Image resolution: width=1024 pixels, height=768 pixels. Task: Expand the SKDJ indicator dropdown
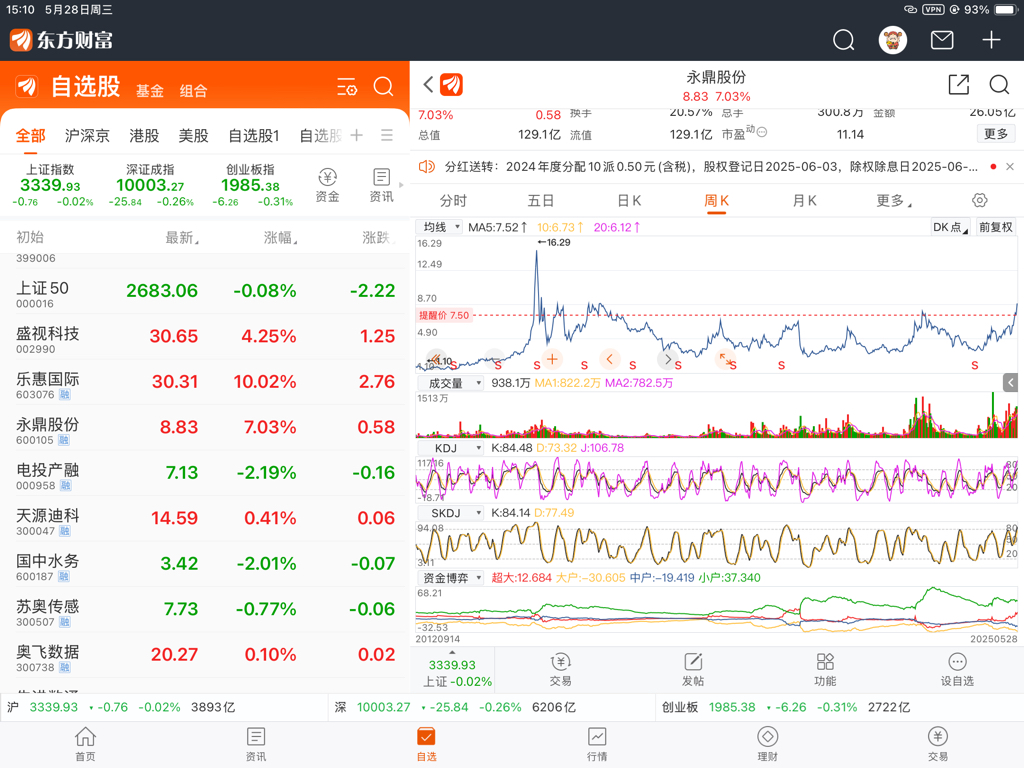[449, 513]
